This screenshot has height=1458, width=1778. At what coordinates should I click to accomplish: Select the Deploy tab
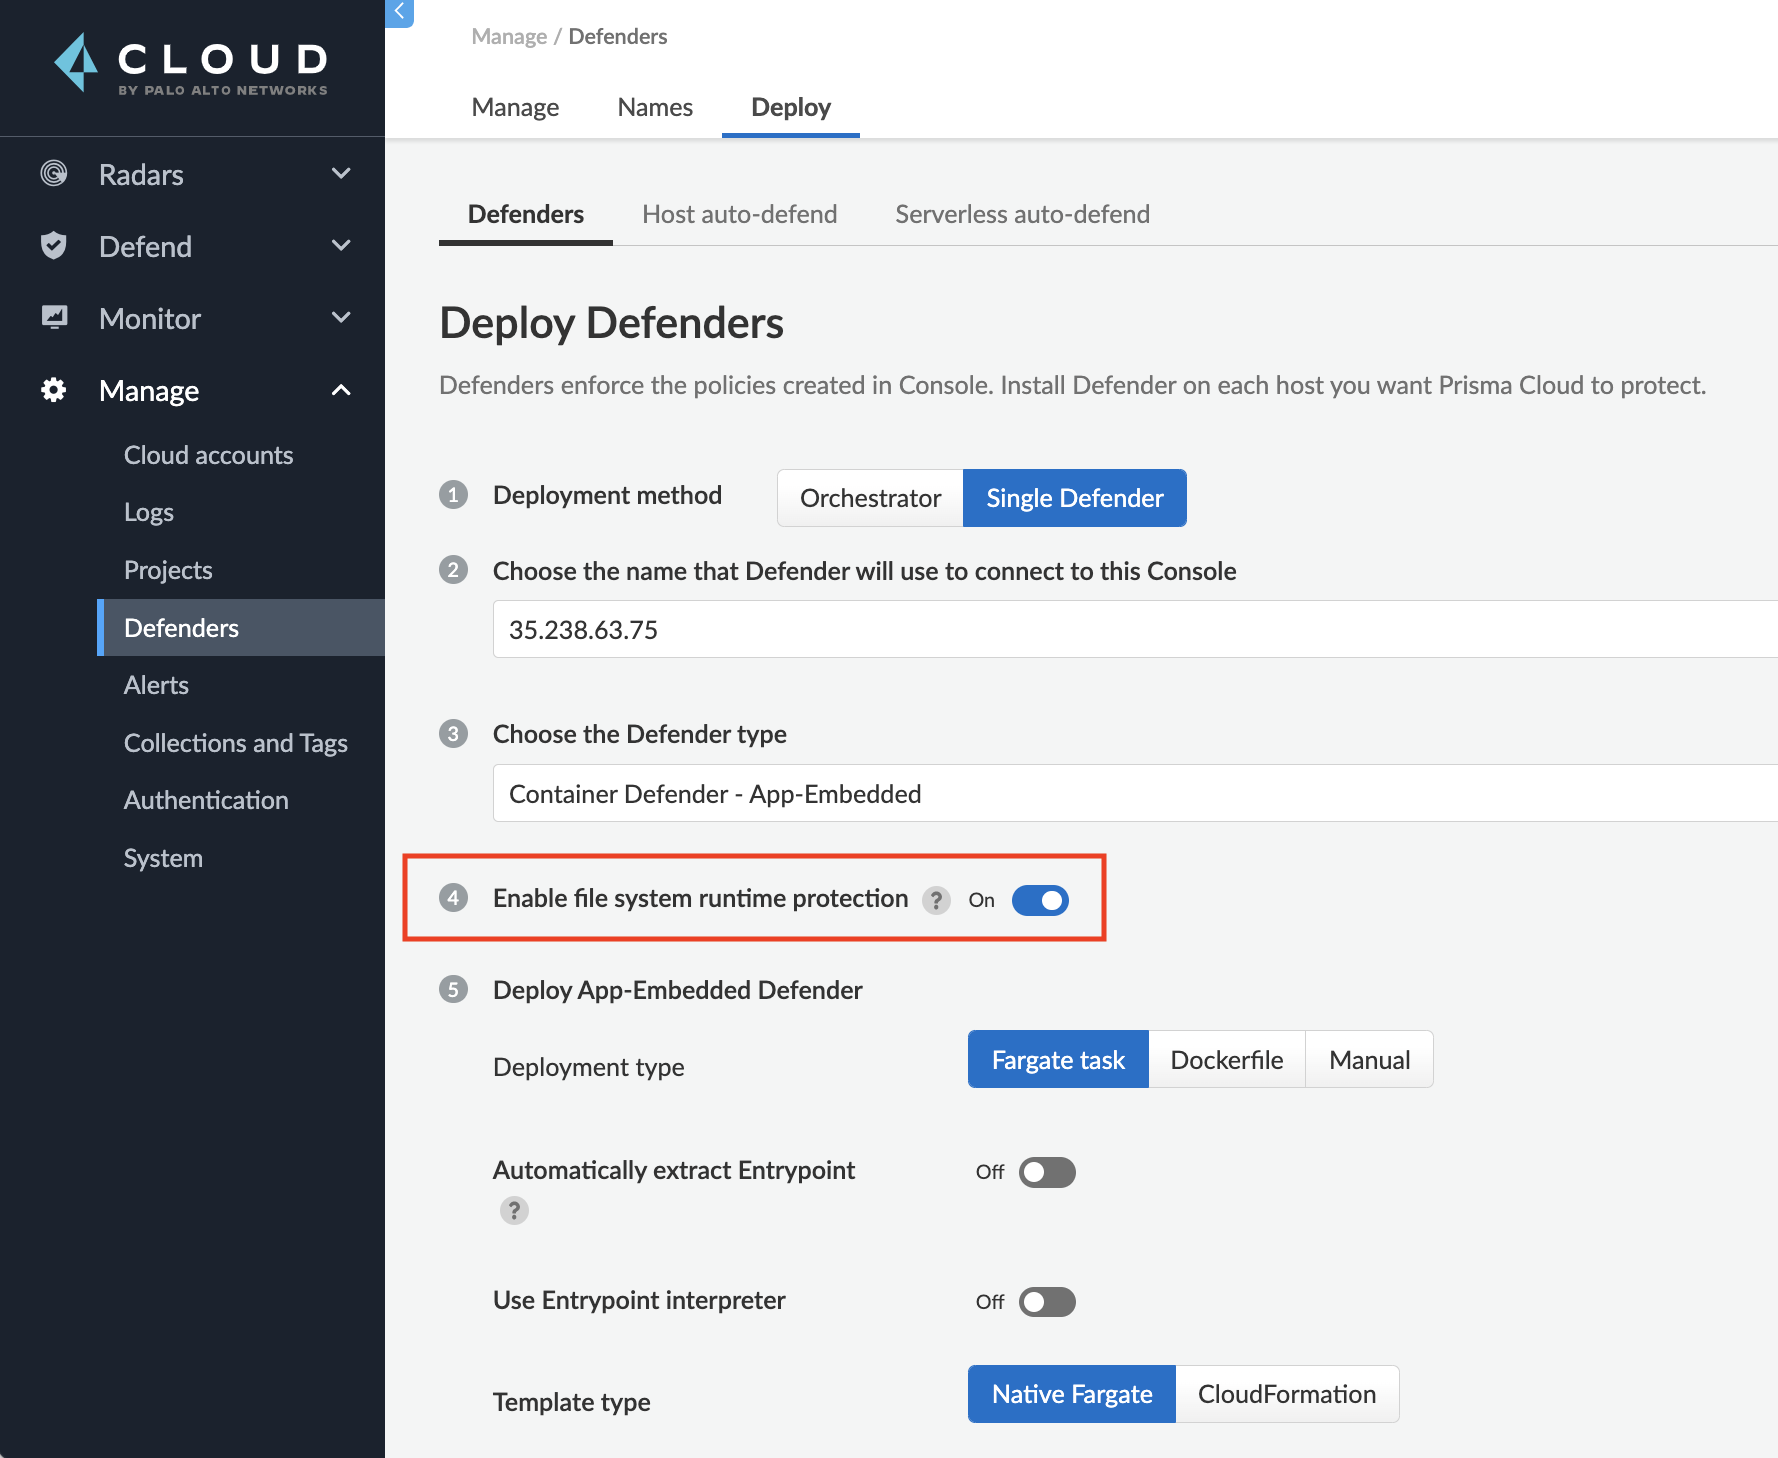(791, 107)
